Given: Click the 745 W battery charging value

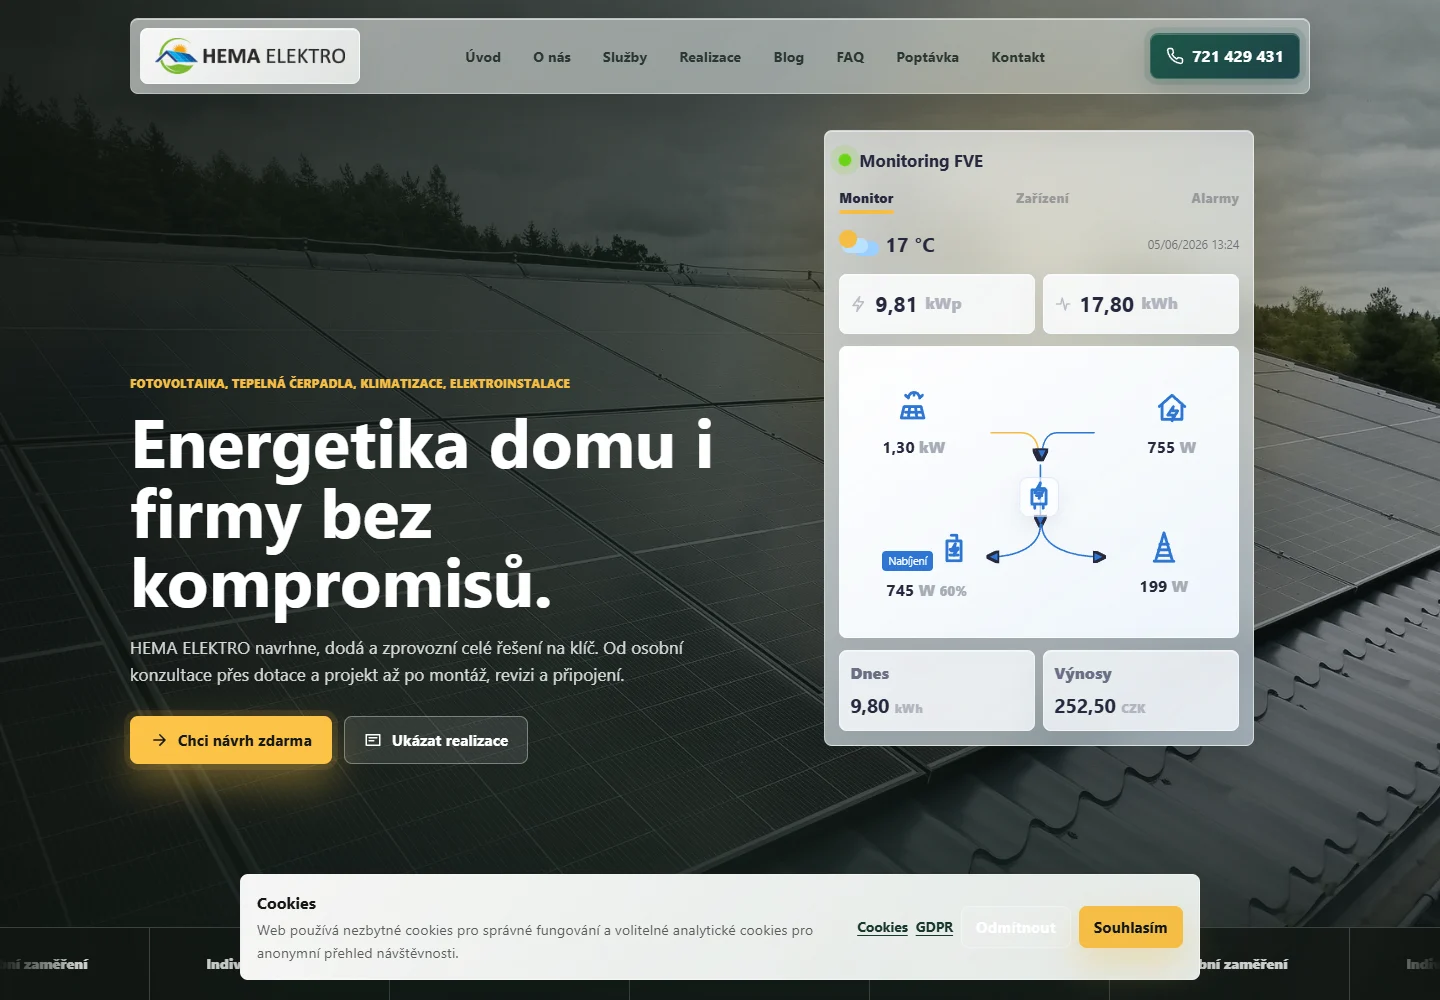Looking at the screenshot, I should click(x=911, y=590).
